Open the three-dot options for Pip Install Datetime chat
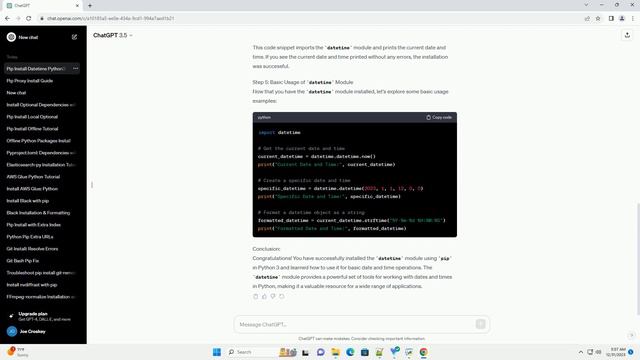Image resolution: width=640 pixels, height=360 pixels. click(x=76, y=69)
